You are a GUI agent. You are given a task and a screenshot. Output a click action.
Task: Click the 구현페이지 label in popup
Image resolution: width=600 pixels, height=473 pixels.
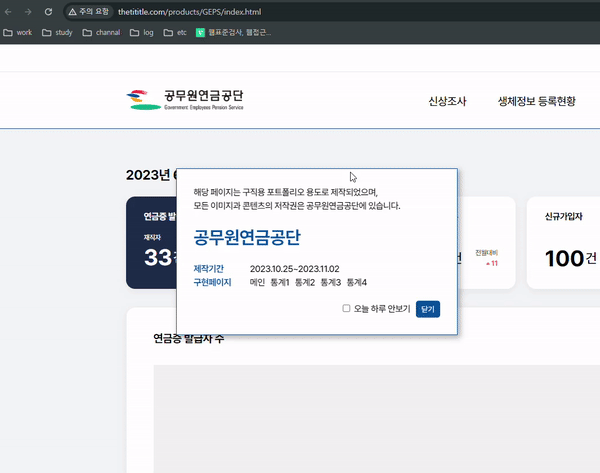click(212, 282)
